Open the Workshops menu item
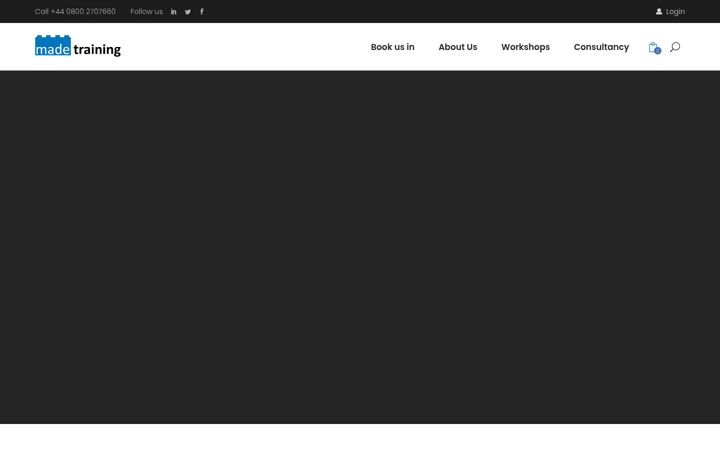 (525, 47)
